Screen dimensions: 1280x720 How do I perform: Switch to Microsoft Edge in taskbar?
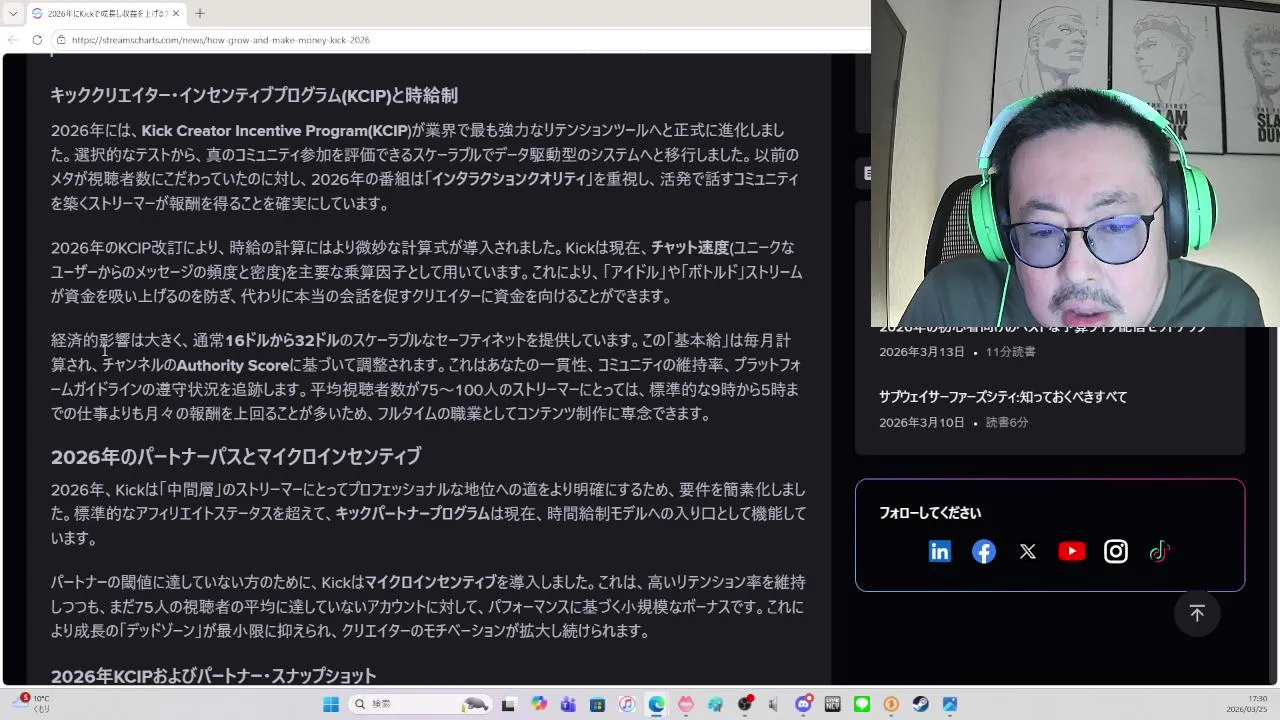656,704
